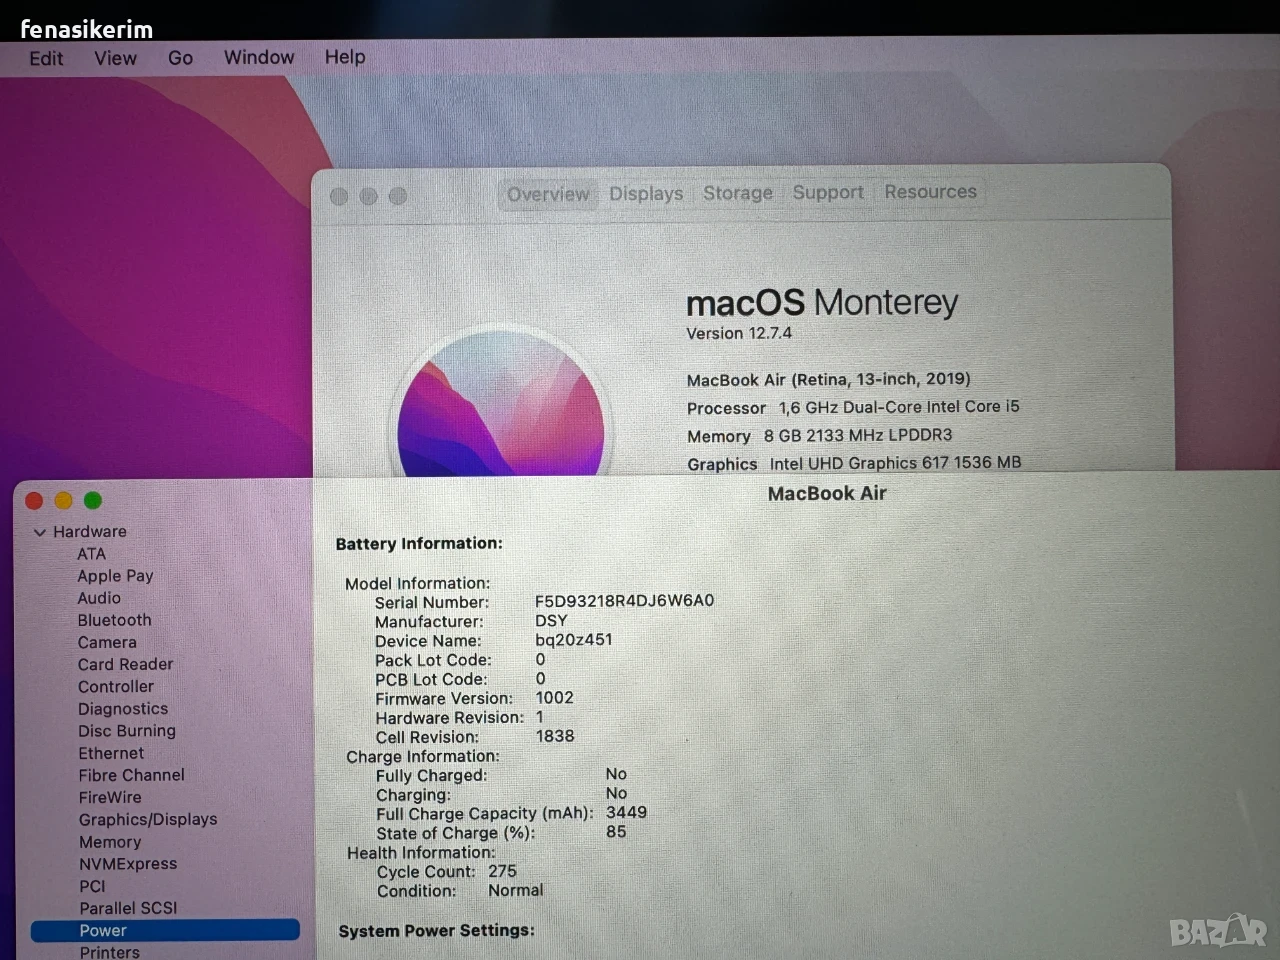This screenshot has width=1280, height=960.
Task: Click the Battery Information heading
Action: point(419,543)
